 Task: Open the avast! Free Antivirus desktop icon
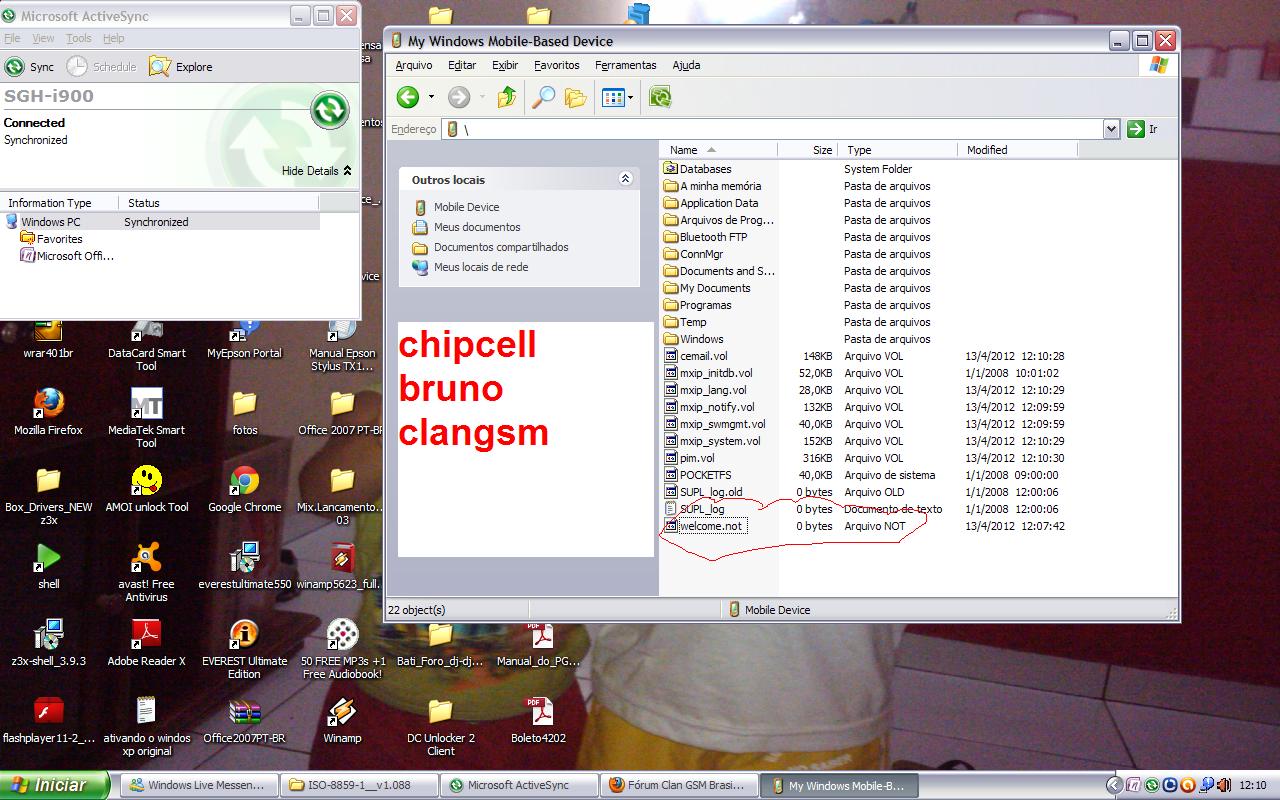tap(146, 571)
